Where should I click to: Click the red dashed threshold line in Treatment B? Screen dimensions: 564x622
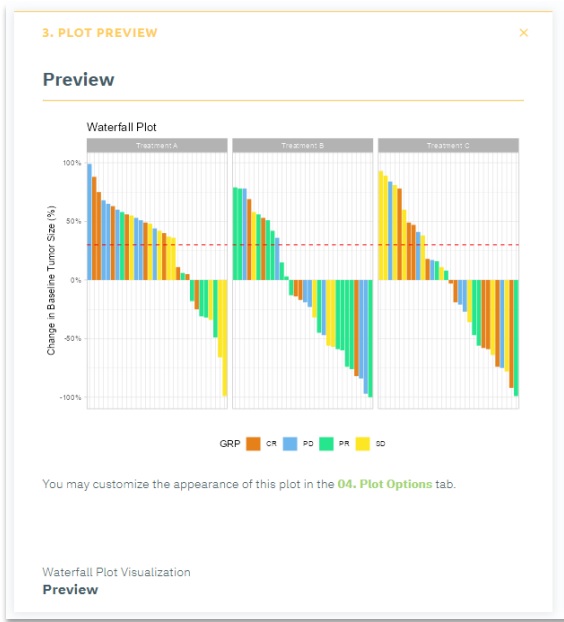click(303, 245)
